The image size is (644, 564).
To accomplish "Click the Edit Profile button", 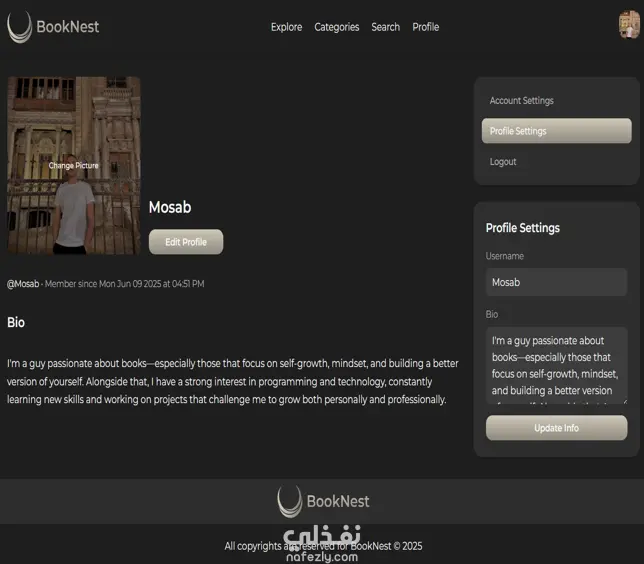I will (186, 242).
